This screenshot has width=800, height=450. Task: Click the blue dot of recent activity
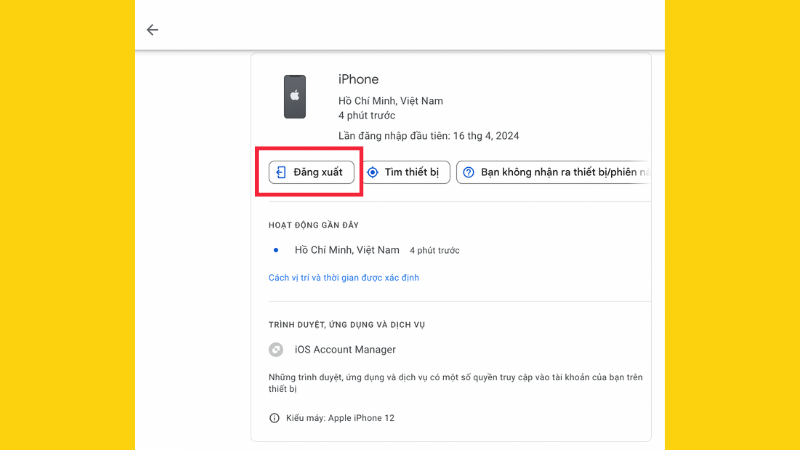(275, 250)
